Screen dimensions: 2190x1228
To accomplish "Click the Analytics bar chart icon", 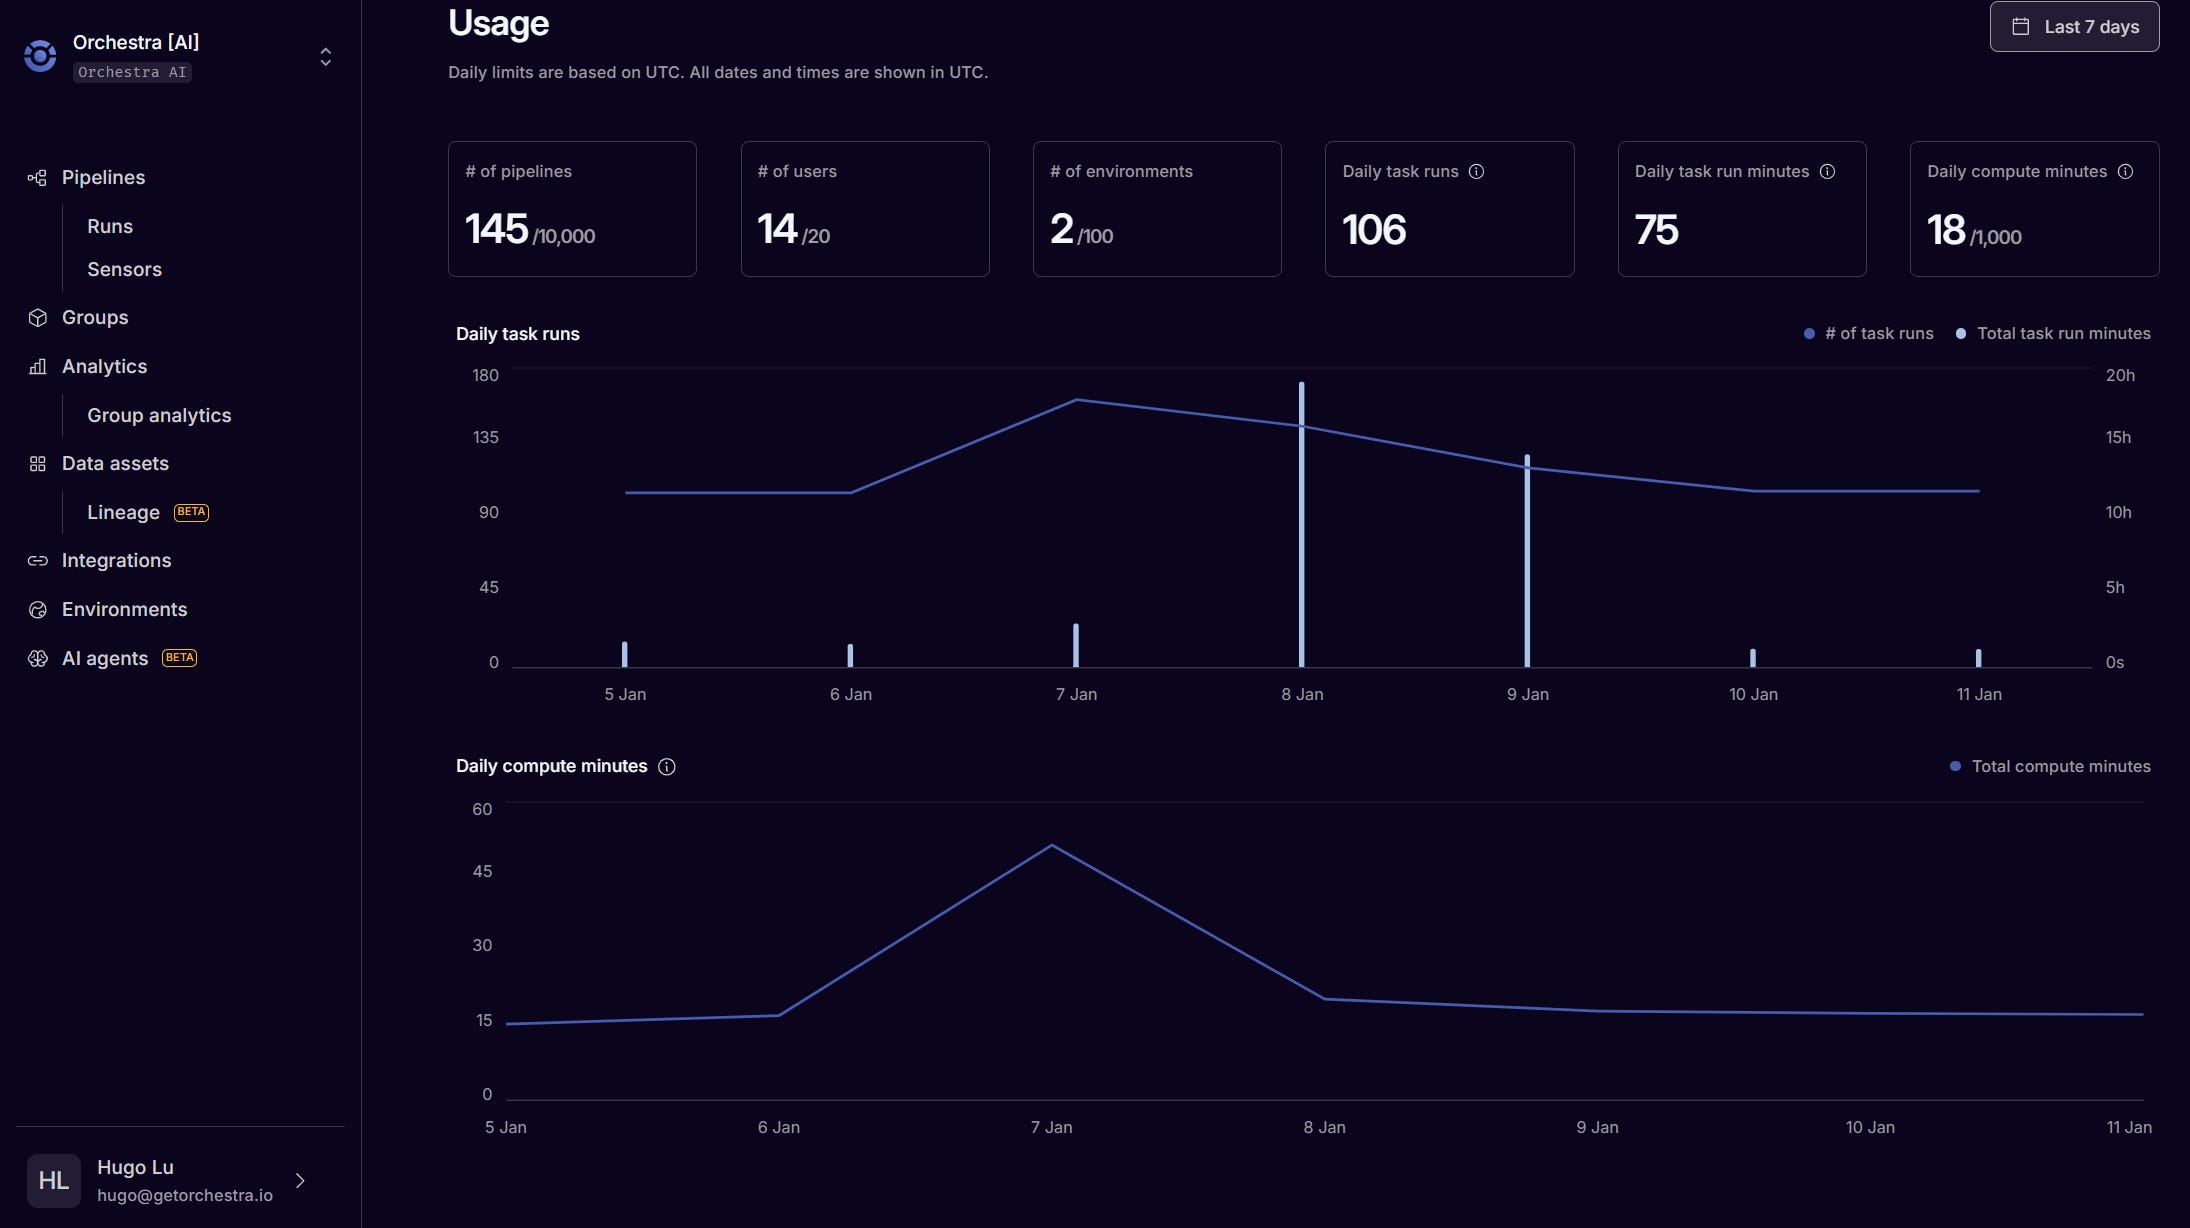I will 37,367.
